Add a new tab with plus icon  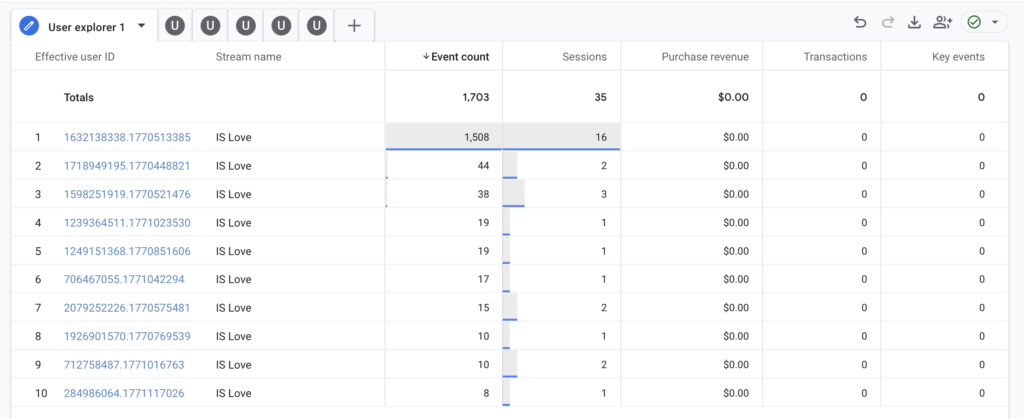click(354, 26)
